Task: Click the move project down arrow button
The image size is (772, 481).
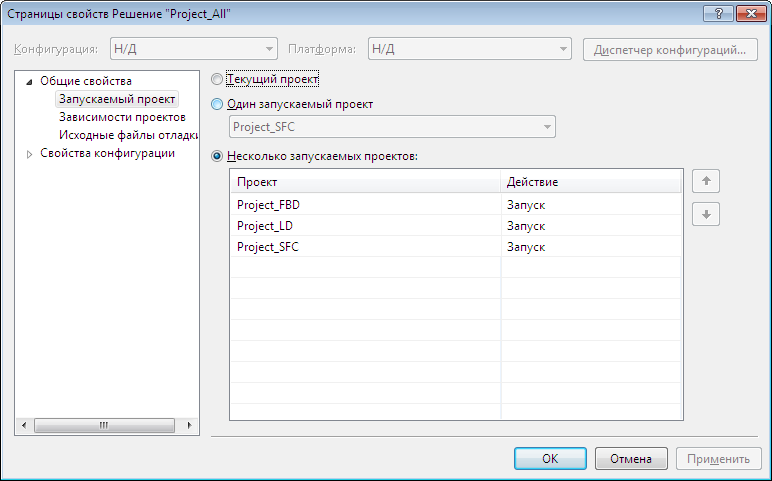Action: (x=706, y=214)
